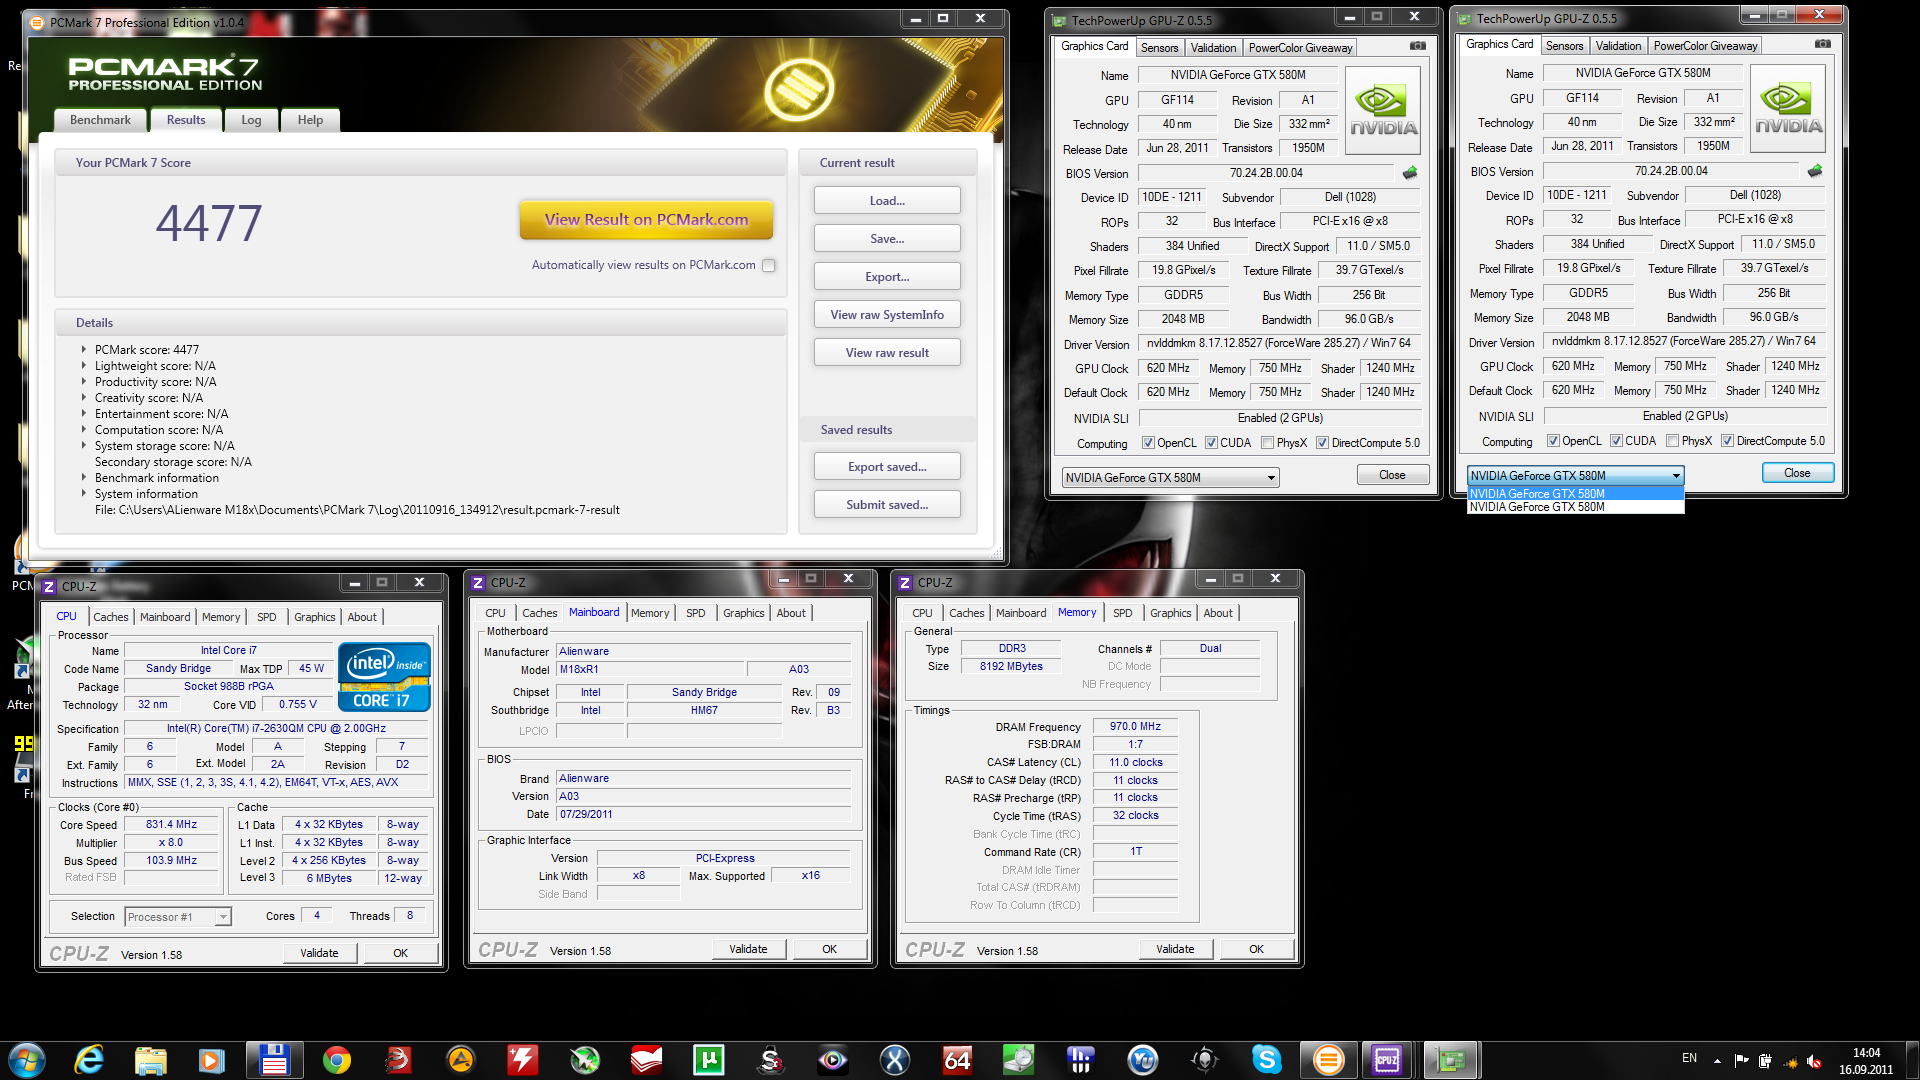The height and width of the screenshot is (1080, 1920).
Task: Click the orange PCMark taskbar icon
Action: coord(1329,1059)
